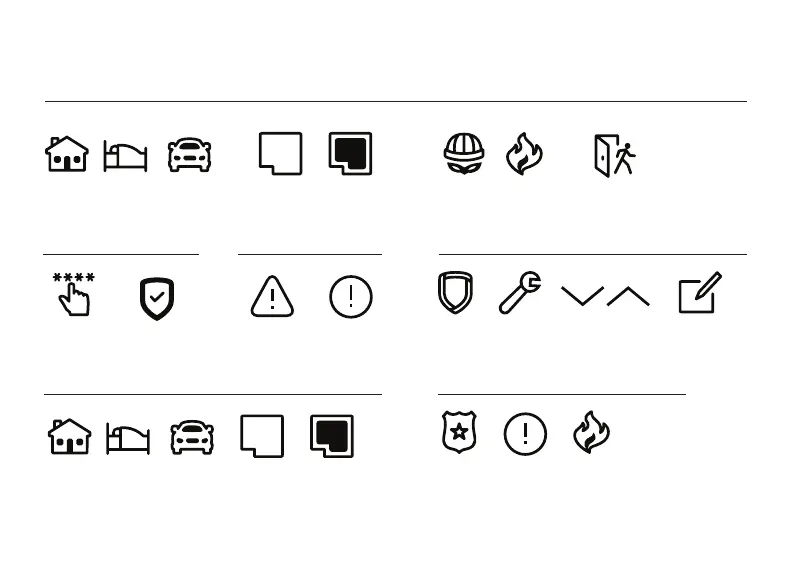792x576 pixels.
Task: Collapse using the upward chevron arrow
Action: click(628, 297)
